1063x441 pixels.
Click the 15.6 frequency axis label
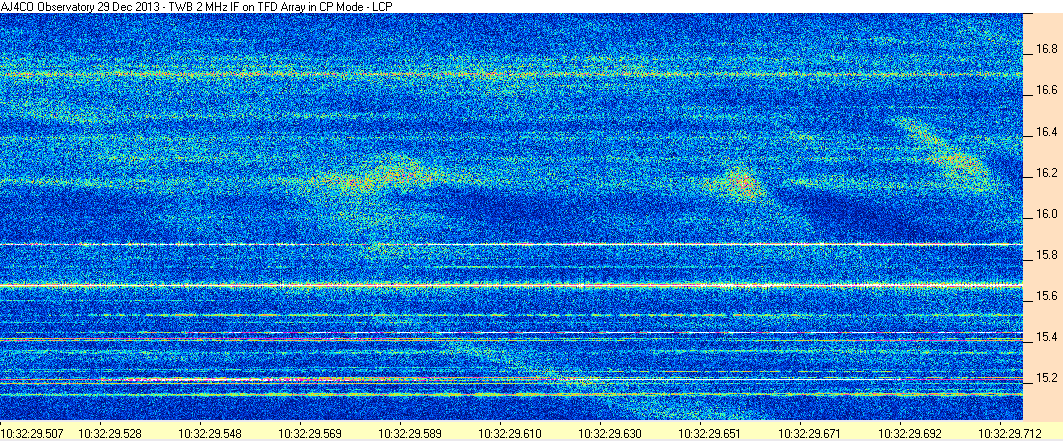(1046, 296)
